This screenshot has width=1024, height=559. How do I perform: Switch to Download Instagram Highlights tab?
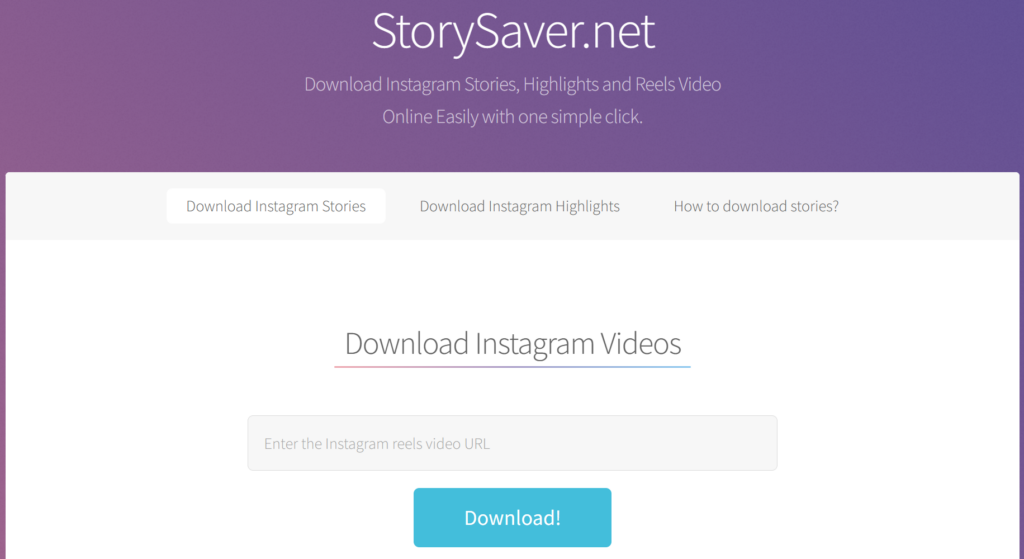pyautogui.click(x=519, y=206)
